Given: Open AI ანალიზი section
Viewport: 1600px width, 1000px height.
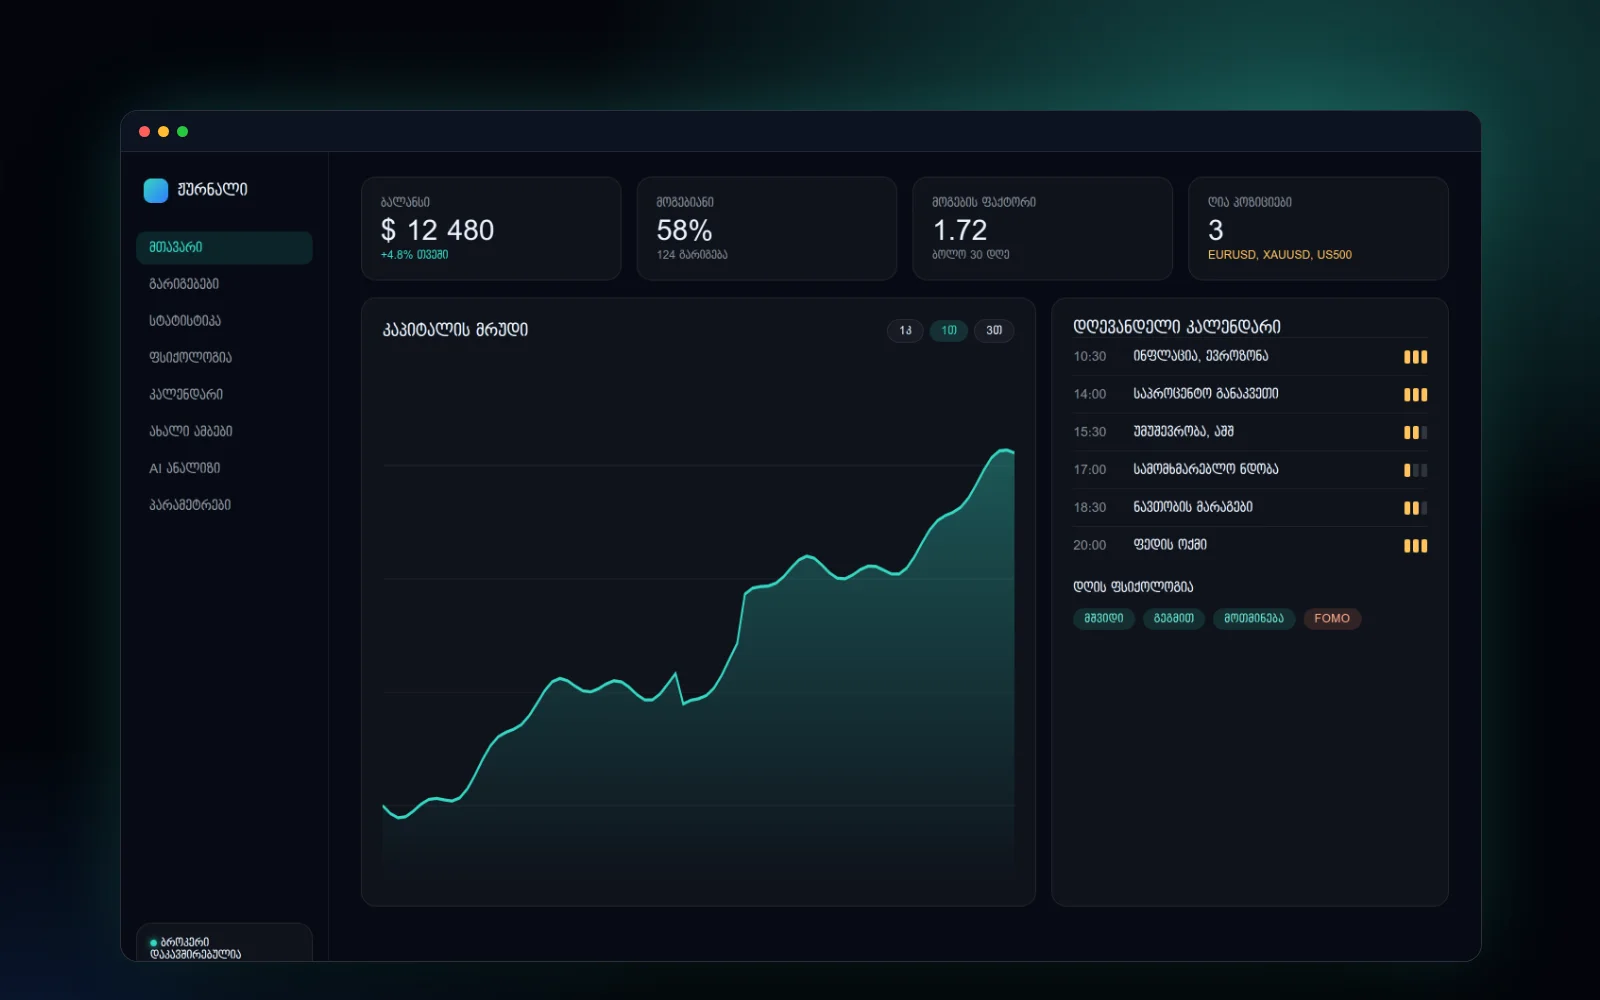Looking at the screenshot, I should [224, 468].
